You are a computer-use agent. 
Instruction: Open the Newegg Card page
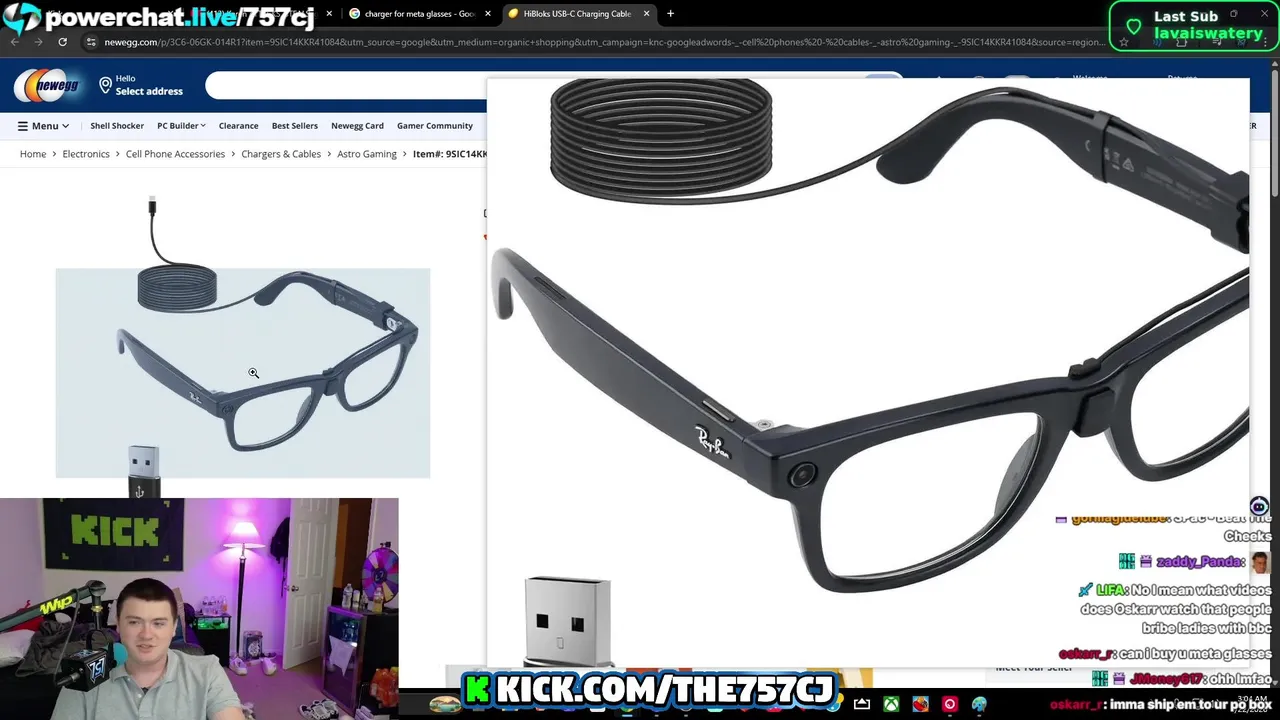tap(357, 126)
